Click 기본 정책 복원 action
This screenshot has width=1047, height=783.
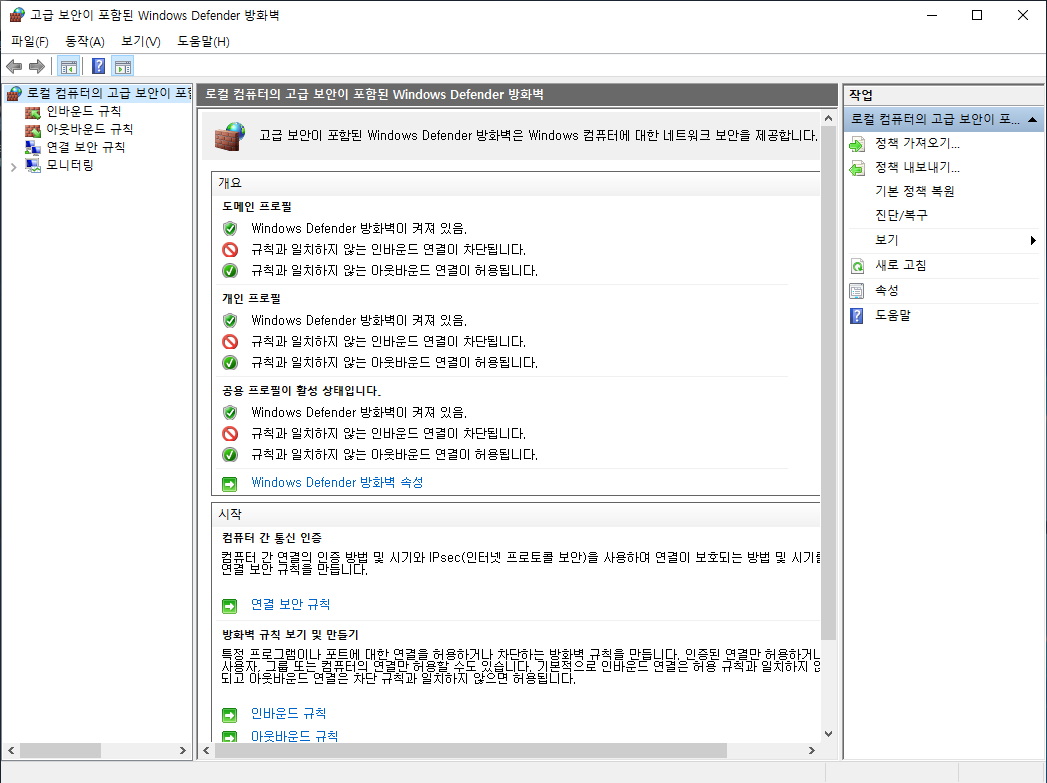[x=915, y=192]
